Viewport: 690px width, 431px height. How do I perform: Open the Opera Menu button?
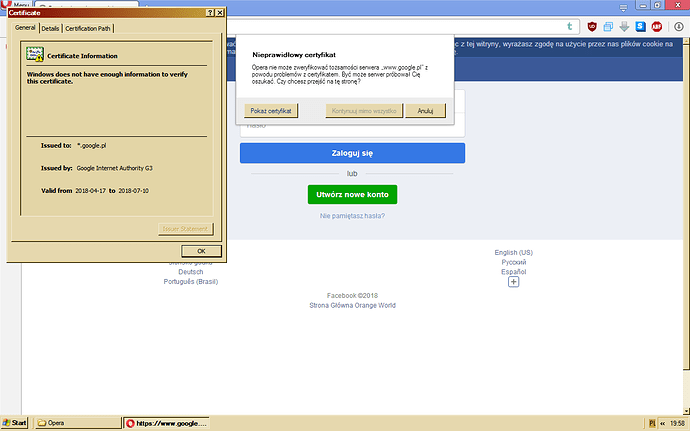point(15,4)
